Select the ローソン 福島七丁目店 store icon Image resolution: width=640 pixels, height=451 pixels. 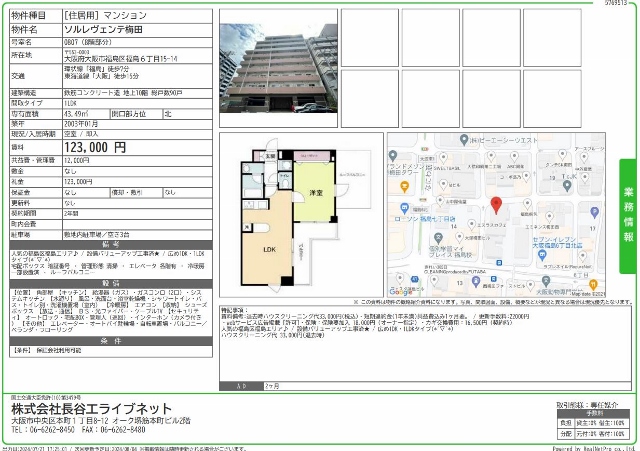404,208
